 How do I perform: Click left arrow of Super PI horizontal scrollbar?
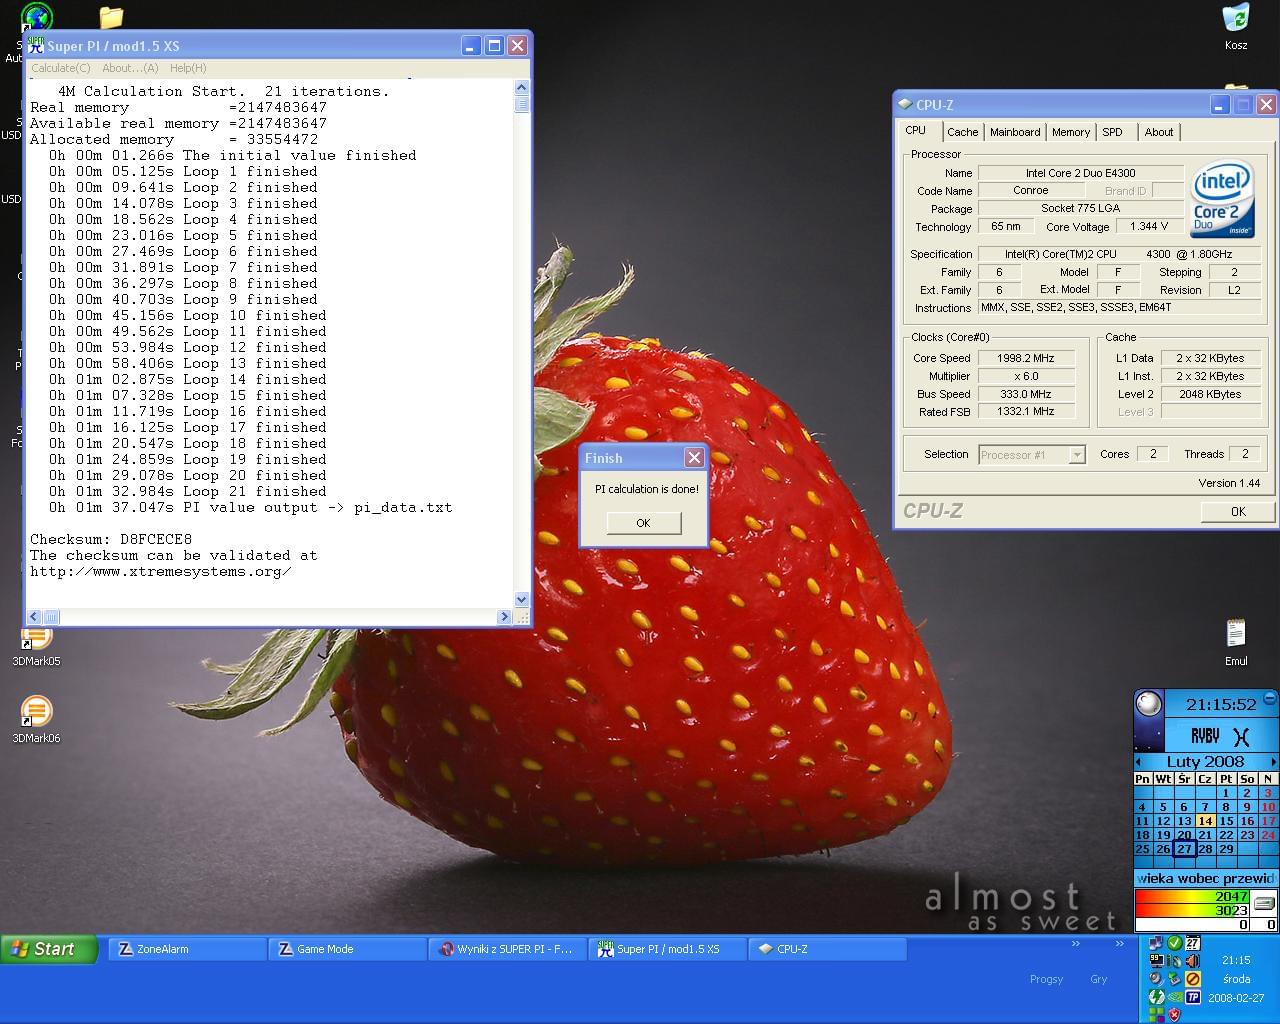point(34,617)
